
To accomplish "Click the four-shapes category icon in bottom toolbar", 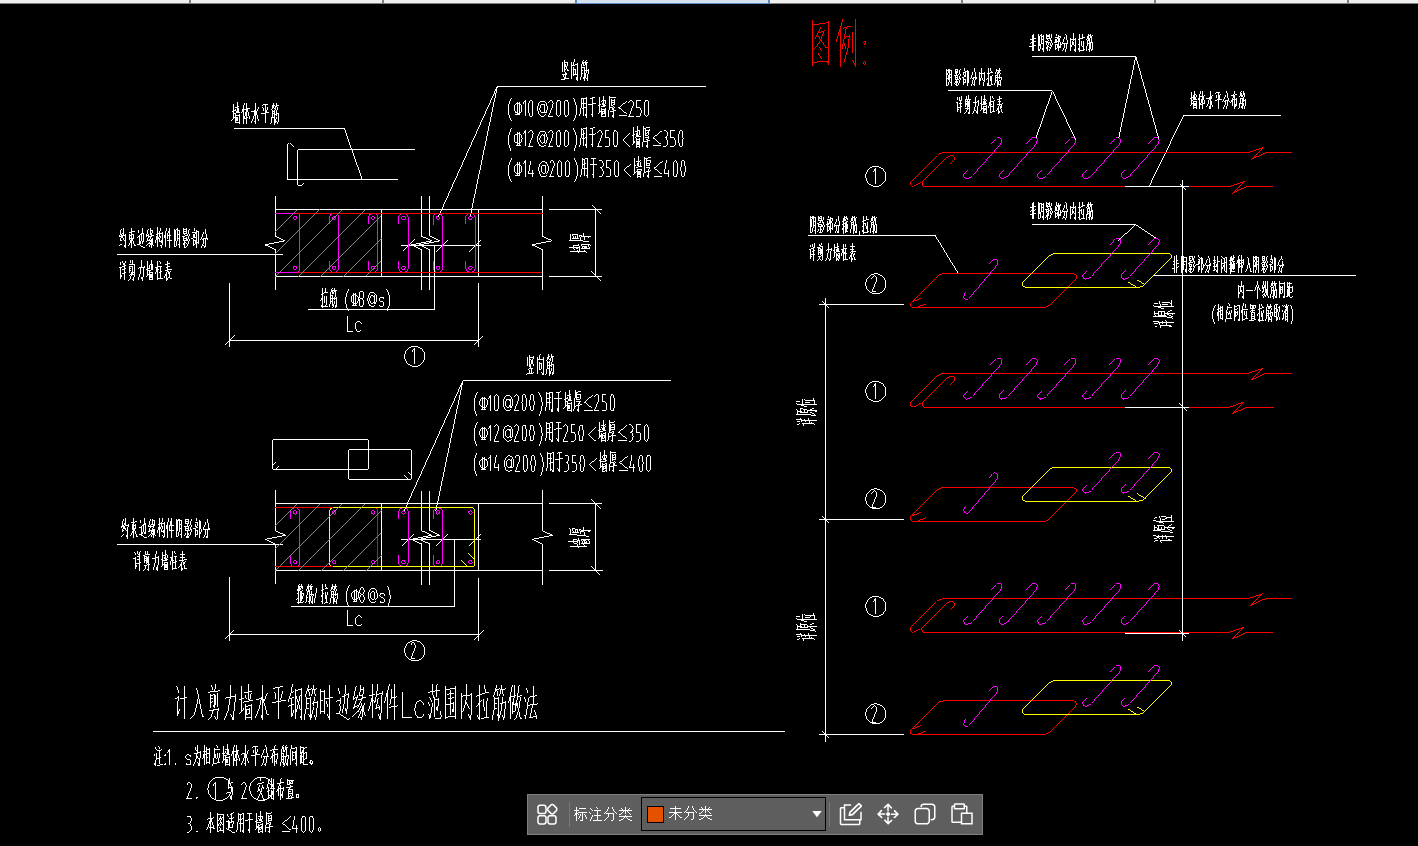I will coord(547,814).
